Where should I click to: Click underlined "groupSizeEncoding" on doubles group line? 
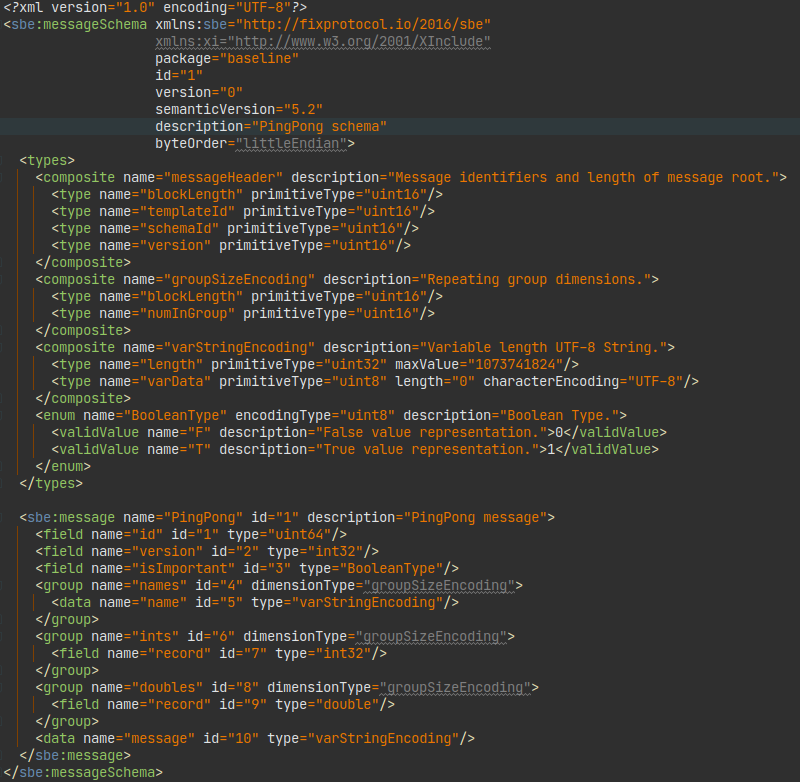[x=455, y=688]
